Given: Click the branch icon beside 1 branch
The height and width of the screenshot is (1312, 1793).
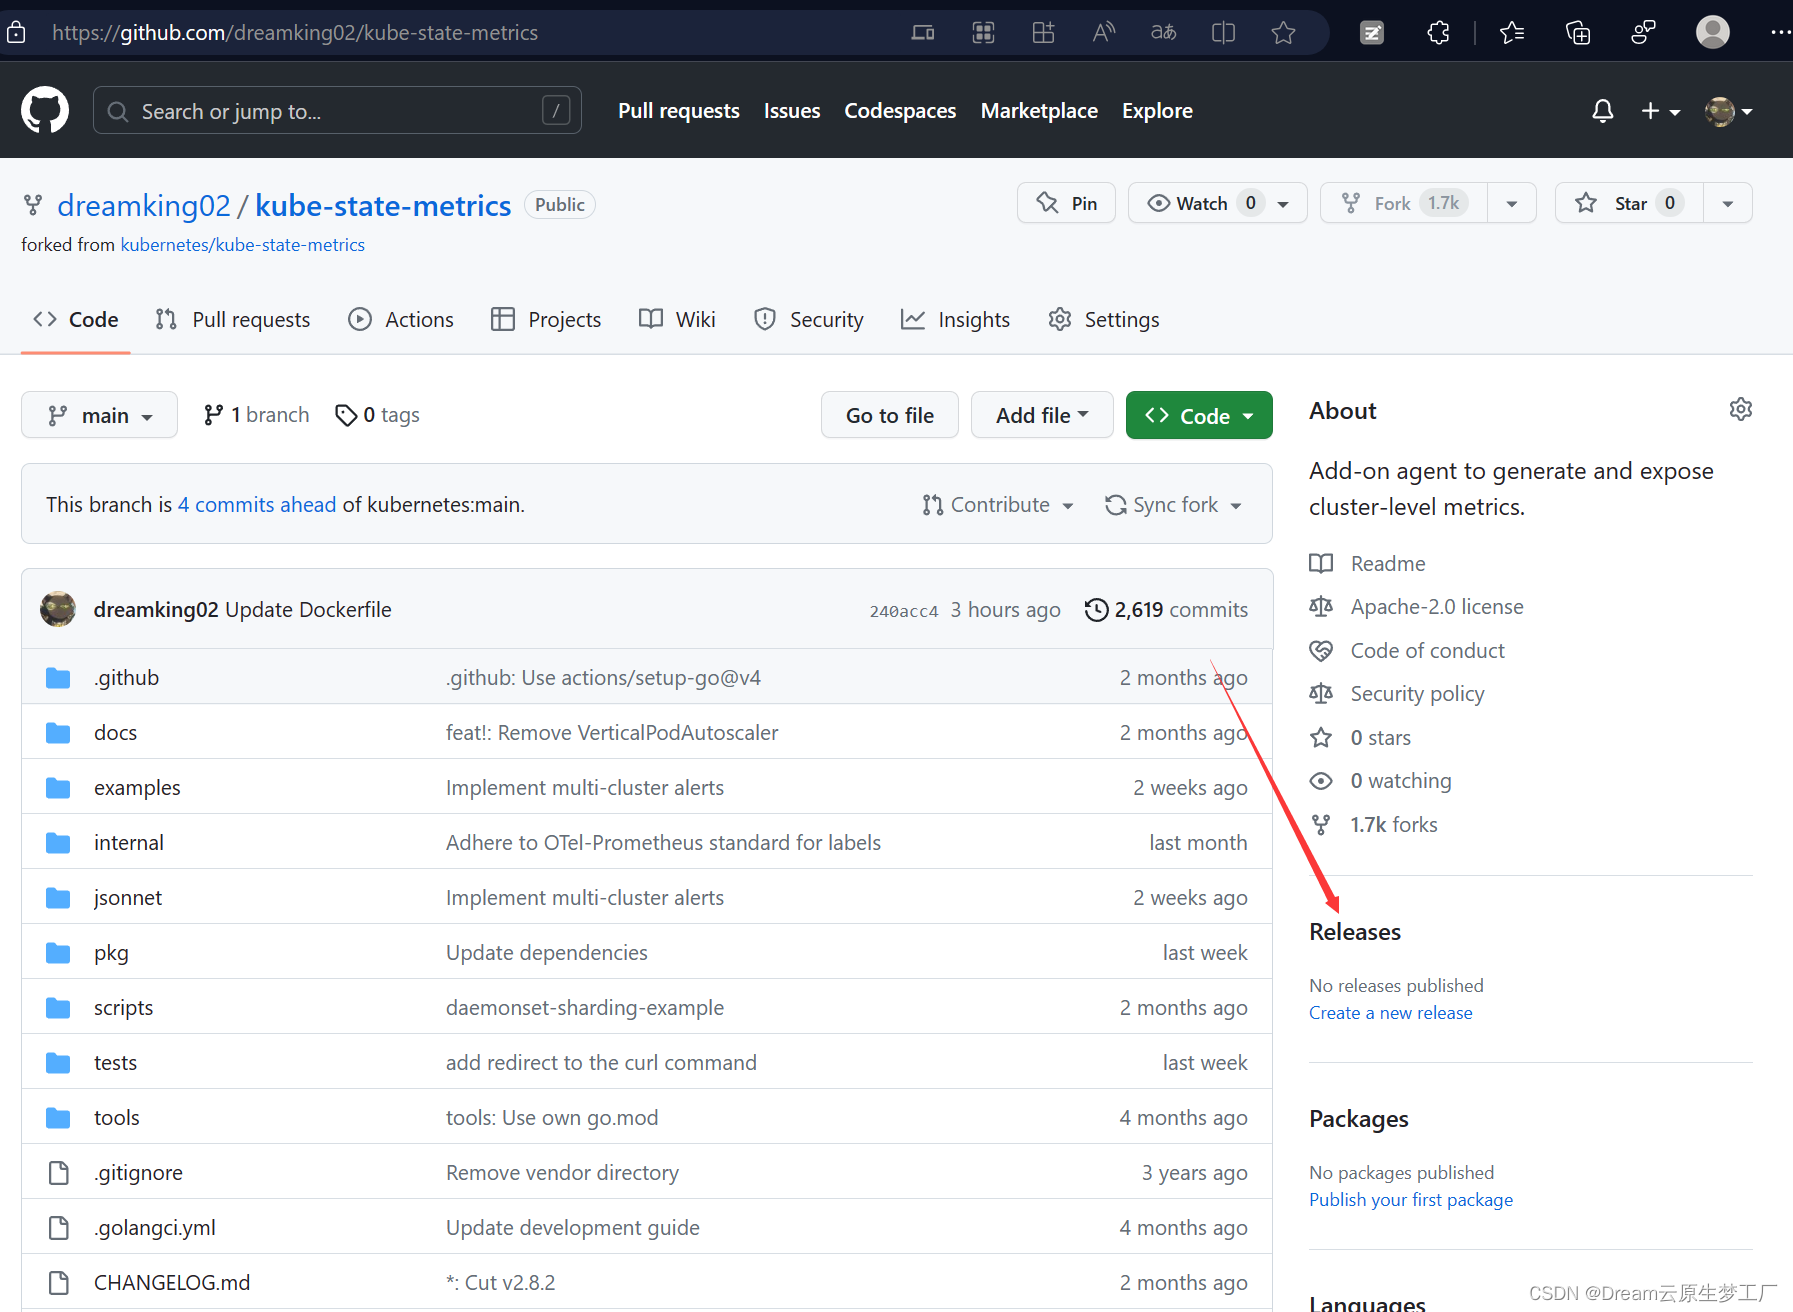Looking at the screenshot, I should coord(213,415).
